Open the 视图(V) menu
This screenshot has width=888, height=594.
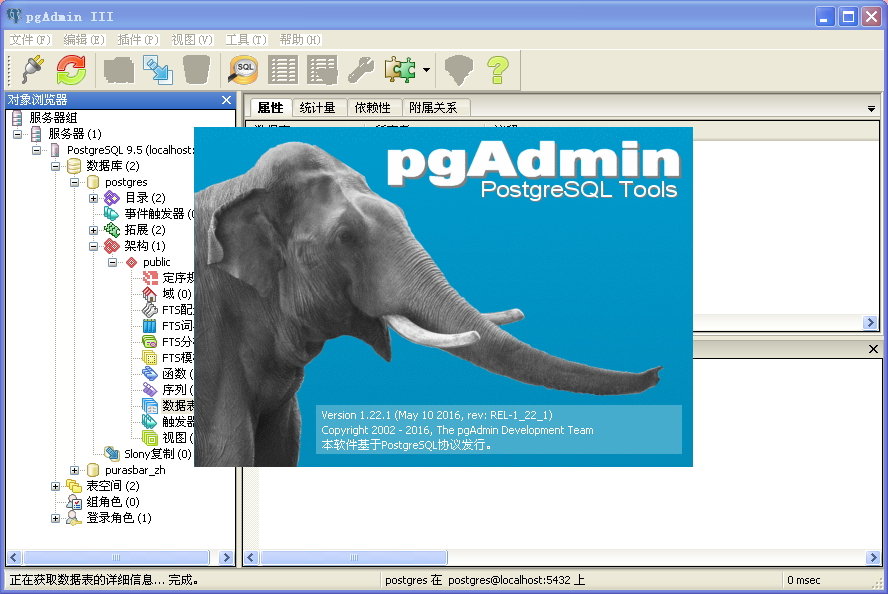[x=192, y=40]
